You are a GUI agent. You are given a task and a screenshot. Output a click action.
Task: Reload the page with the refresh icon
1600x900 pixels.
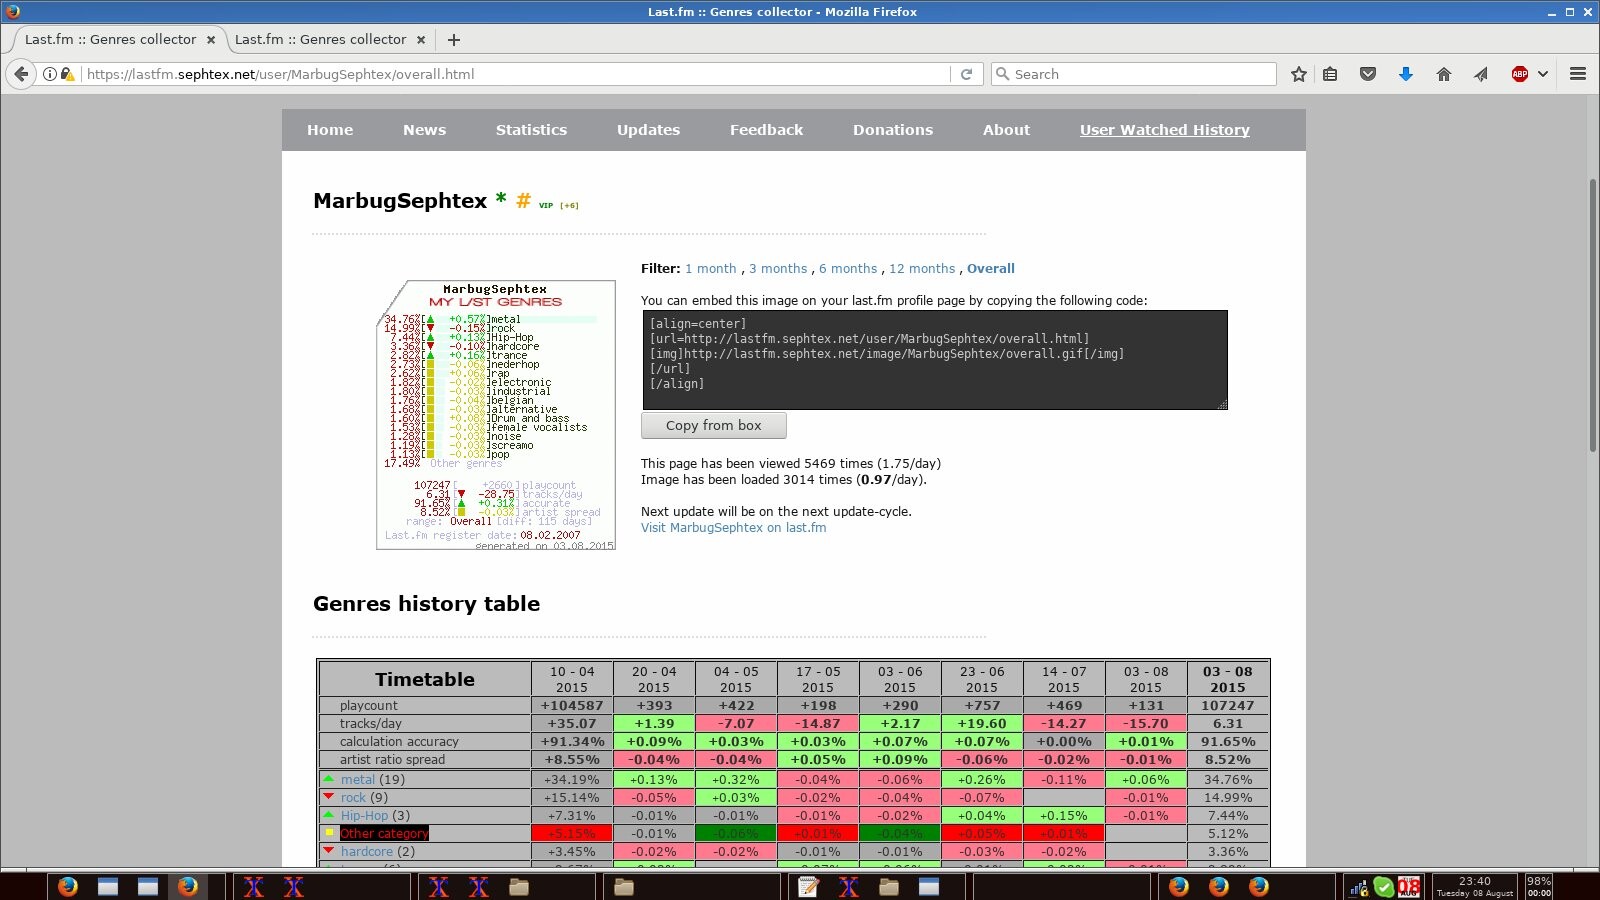(966, 74)
